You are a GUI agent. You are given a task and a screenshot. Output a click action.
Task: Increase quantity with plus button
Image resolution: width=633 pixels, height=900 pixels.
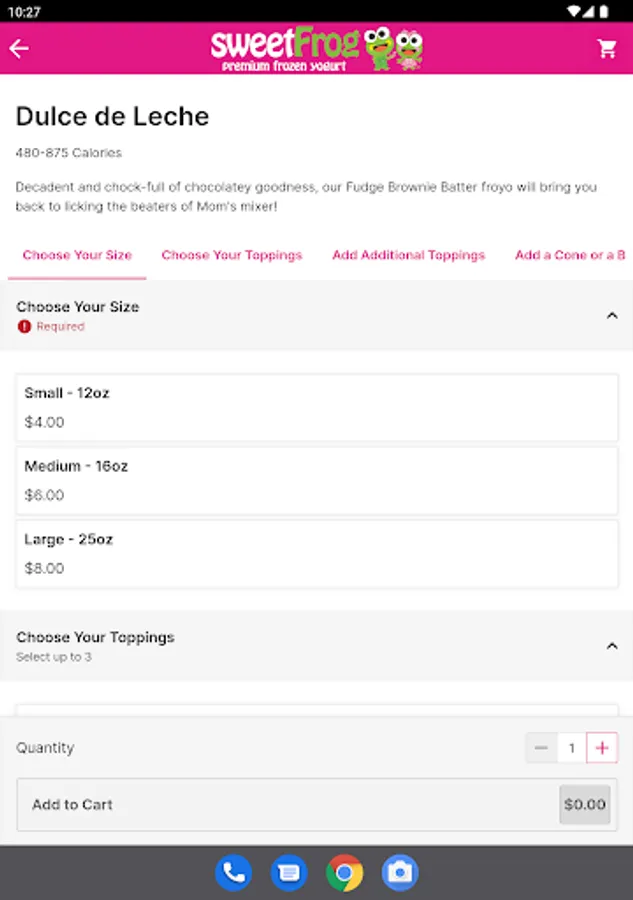click(x=602, y=748)
